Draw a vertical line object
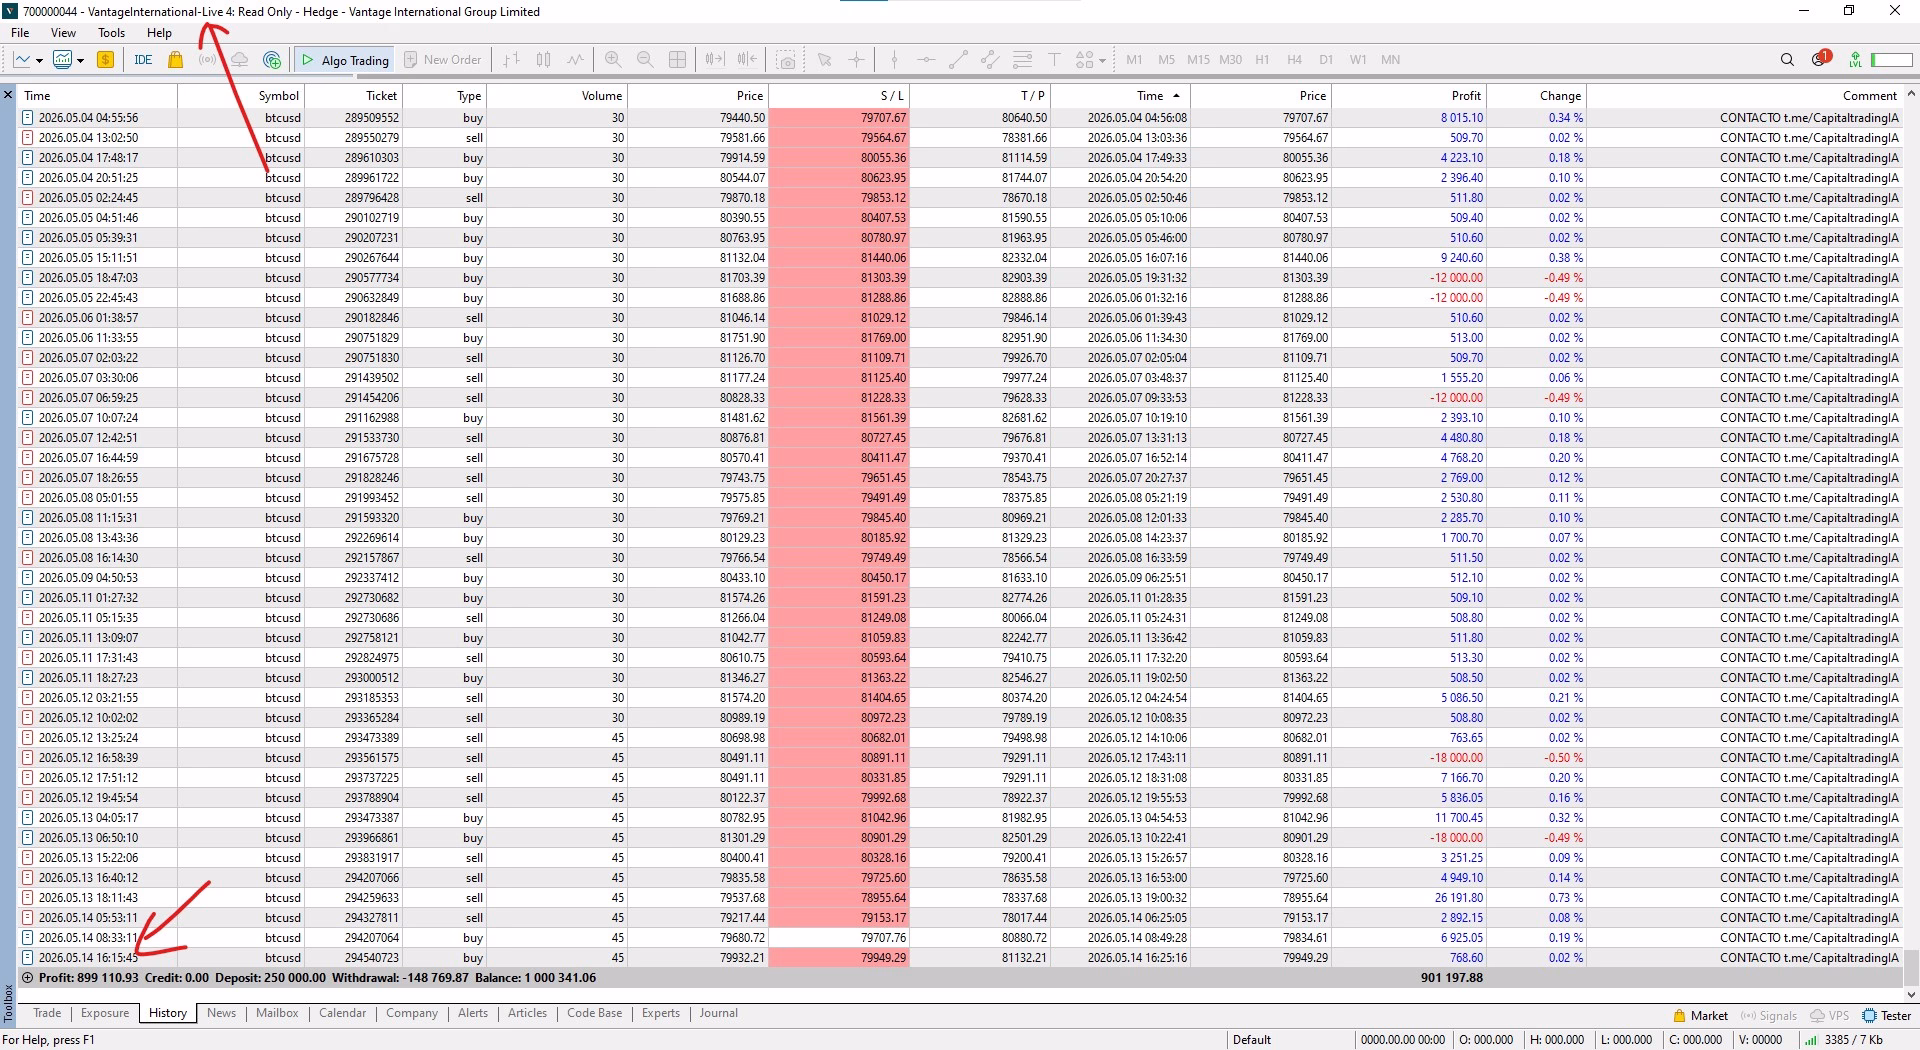Viewport: 1920px width, 1050px height. coord(894,60)
